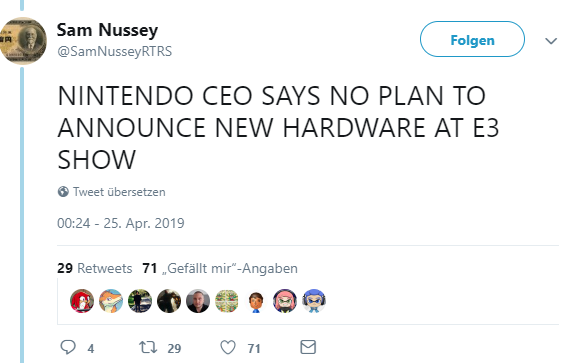View the 71 Gefällt mir-Angaben list

coord(220,269)
